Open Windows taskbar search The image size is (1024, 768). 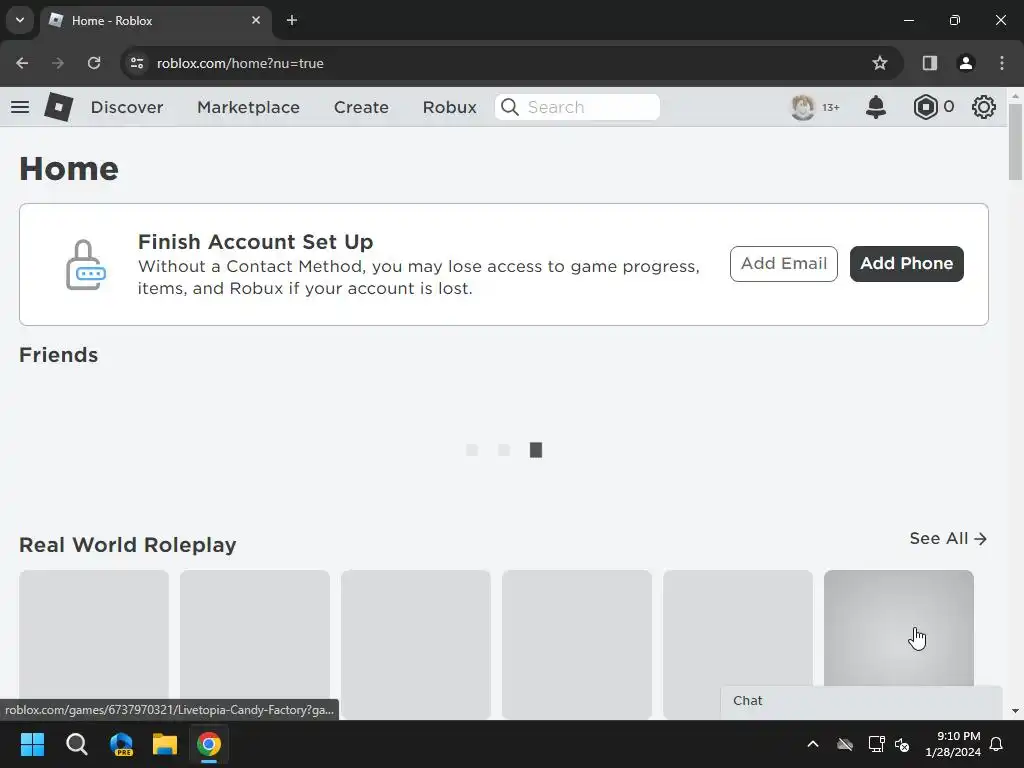[x=76, y=744]
